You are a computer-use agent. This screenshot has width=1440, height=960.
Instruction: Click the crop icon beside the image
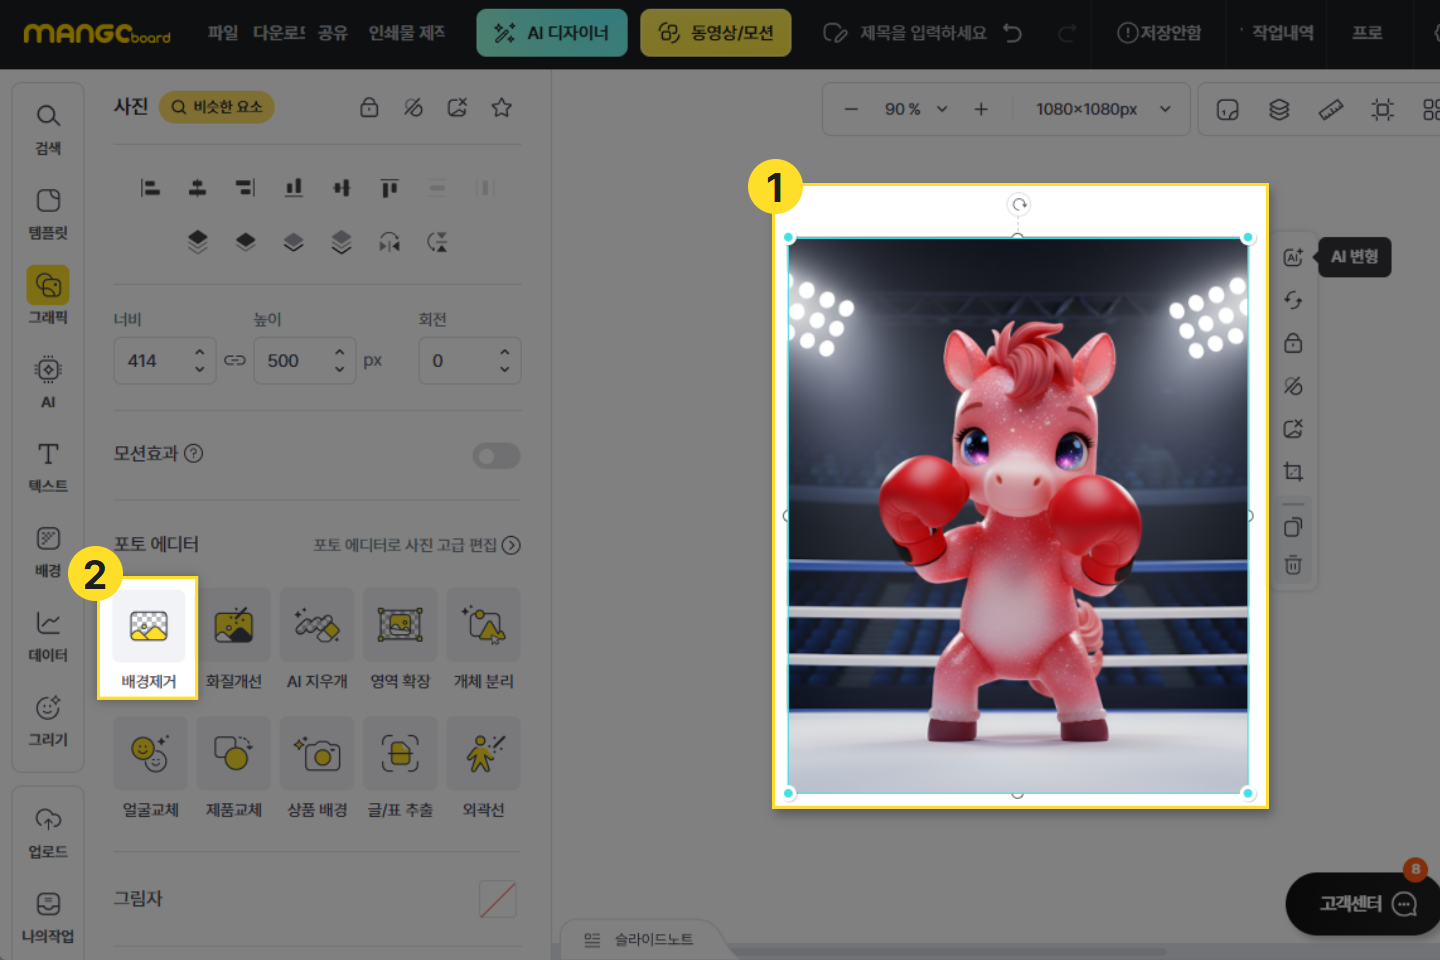(x=1293, y=472)
